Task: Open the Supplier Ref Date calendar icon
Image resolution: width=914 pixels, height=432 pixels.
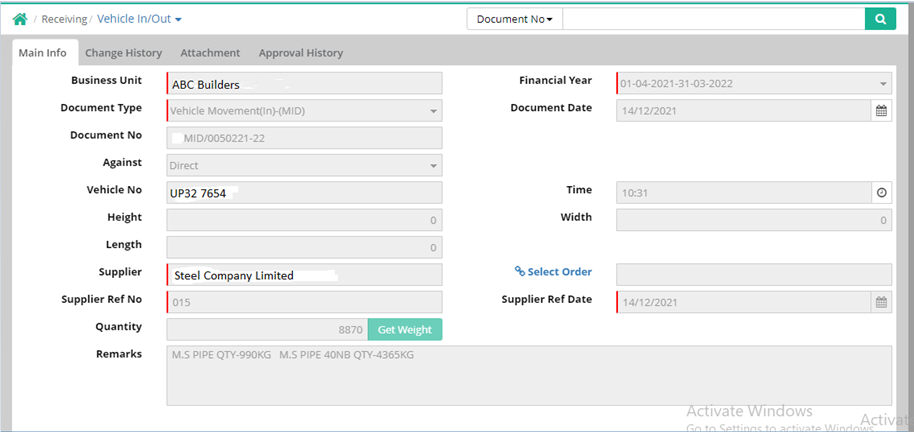Action: point(881,302)
